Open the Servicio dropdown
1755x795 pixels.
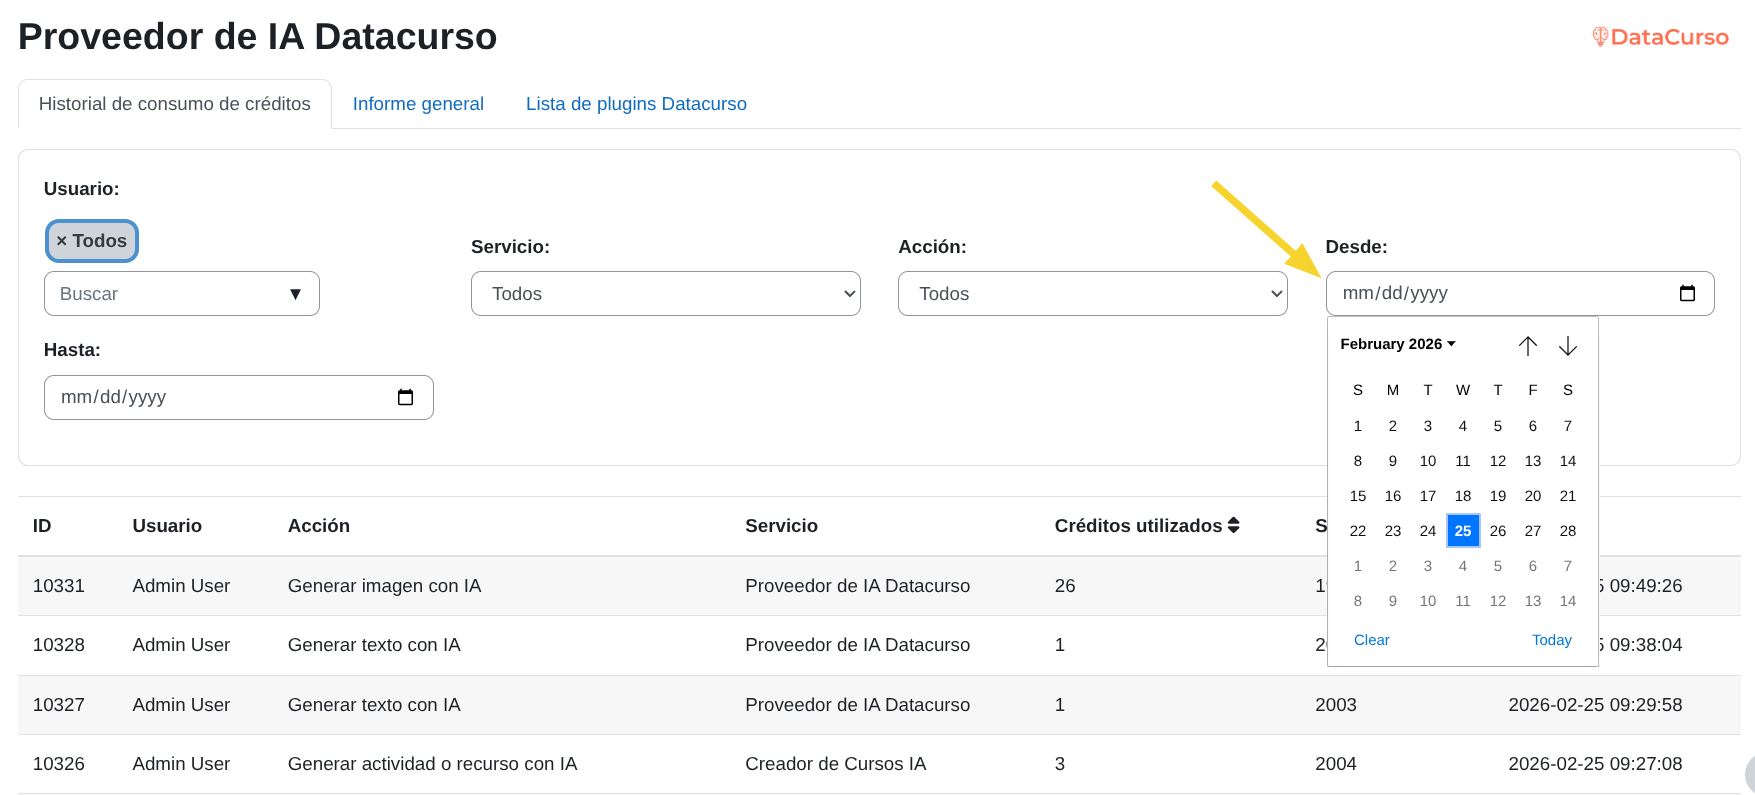coord(665,294)
